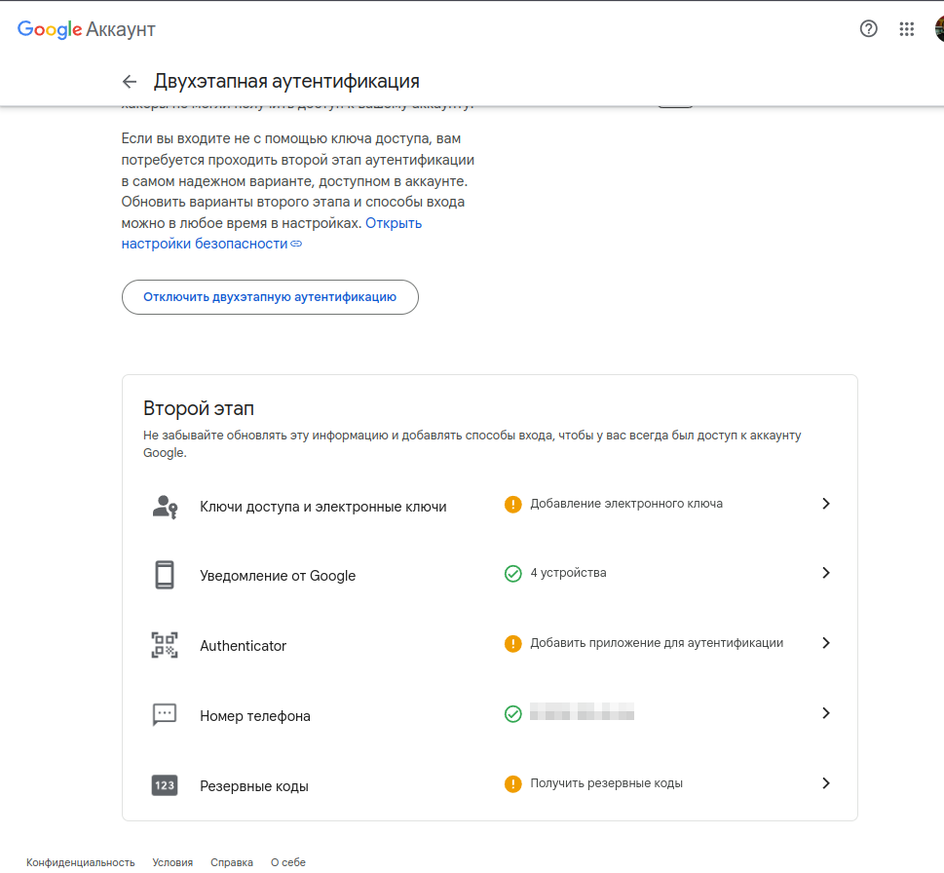Open the О себе footer link

click(x=288, y=862)
